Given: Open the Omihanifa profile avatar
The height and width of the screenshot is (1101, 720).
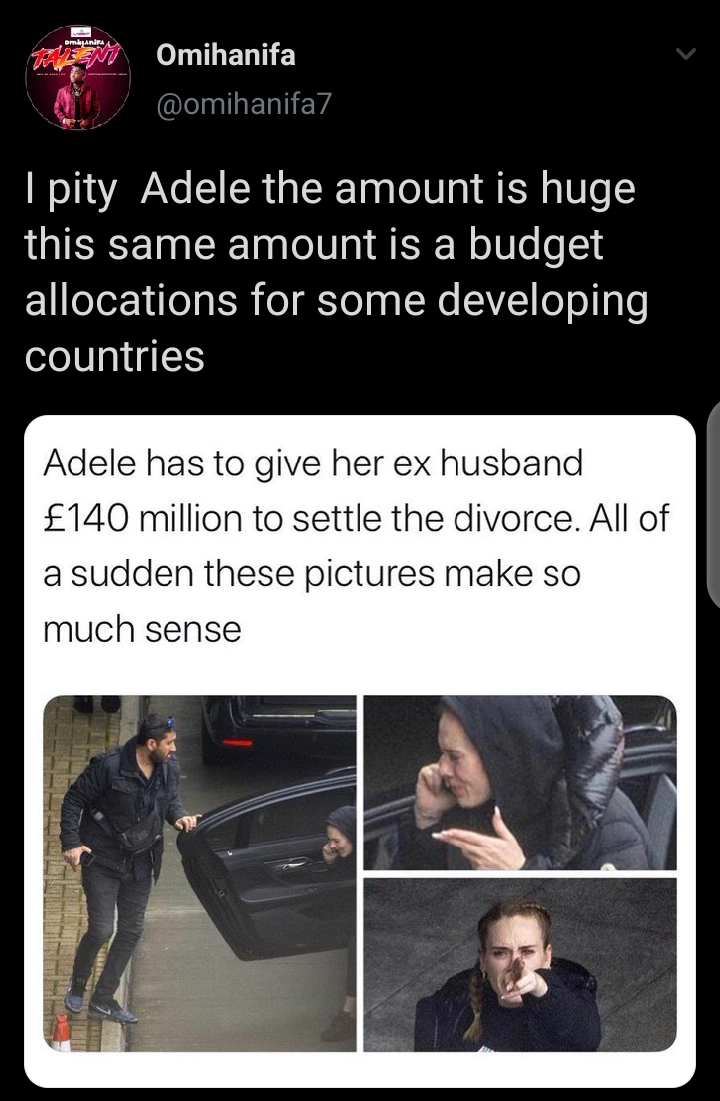Looking at the screenshot, I should pyautogui.click(x=78, y=77).
